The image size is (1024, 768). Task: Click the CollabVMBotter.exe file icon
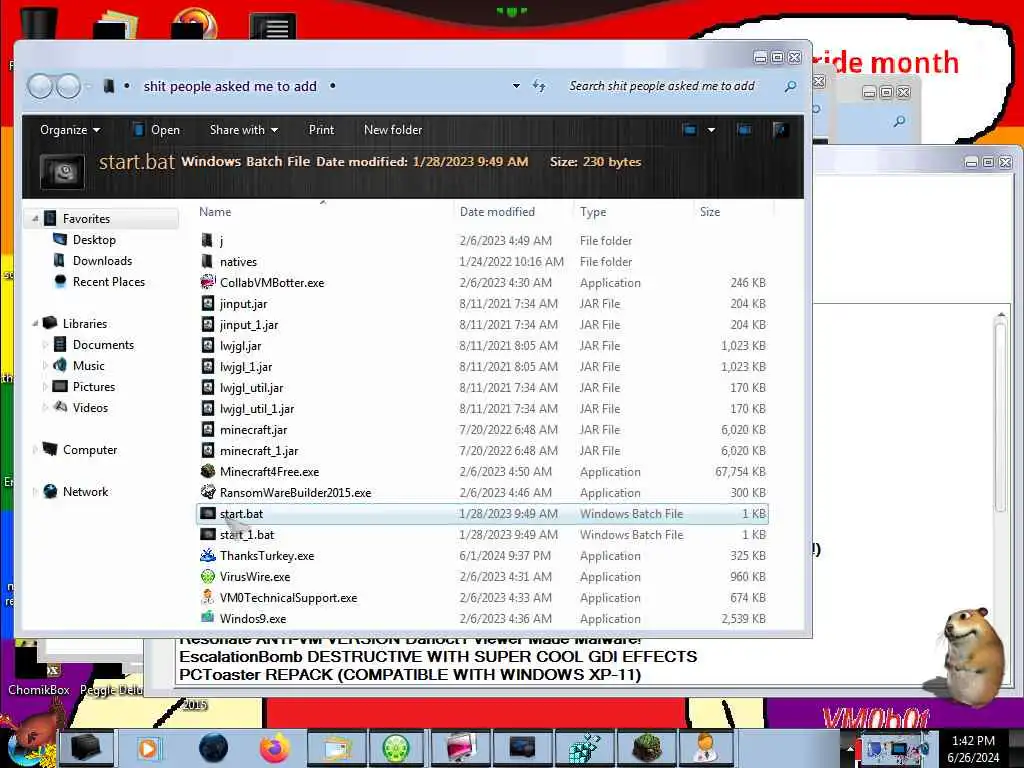208,282
